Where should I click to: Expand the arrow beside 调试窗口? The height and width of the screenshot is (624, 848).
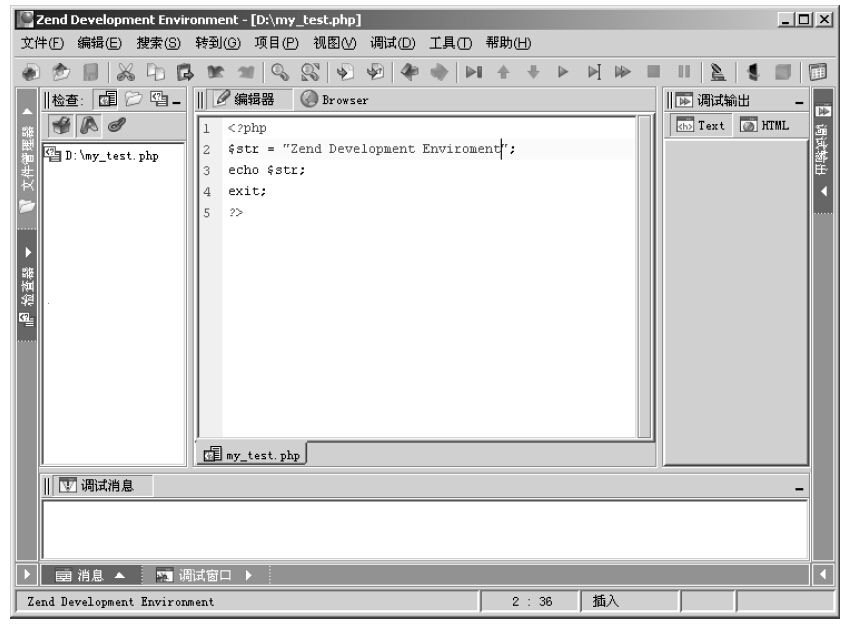248,575
